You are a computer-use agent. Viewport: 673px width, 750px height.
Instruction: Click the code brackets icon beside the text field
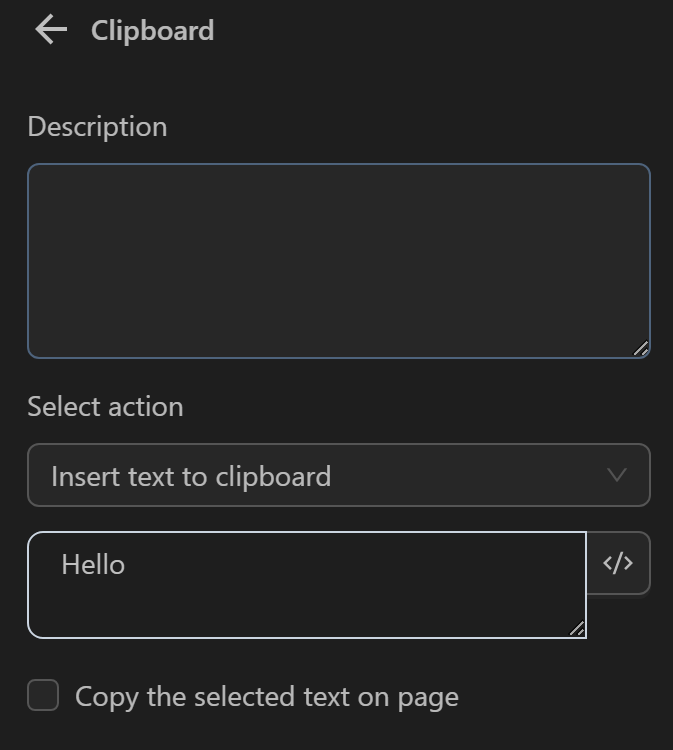point(618,563)
